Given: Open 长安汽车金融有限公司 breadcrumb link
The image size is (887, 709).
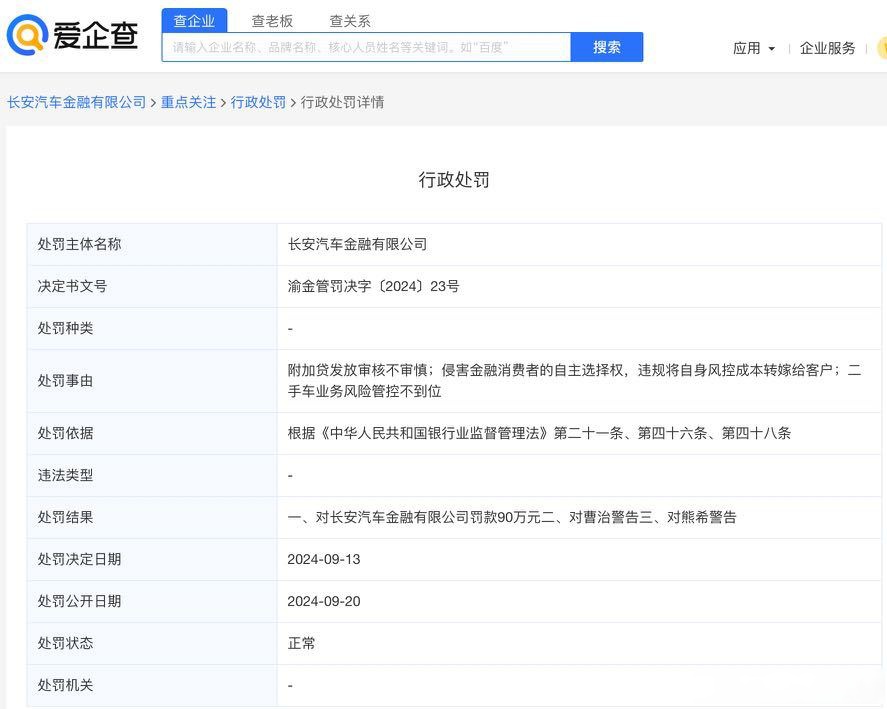Looking at the screenshot, I should click(76, 102).
